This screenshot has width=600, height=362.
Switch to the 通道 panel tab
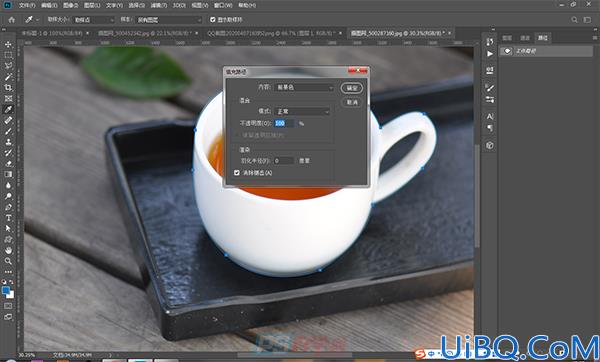coord(525,38)
